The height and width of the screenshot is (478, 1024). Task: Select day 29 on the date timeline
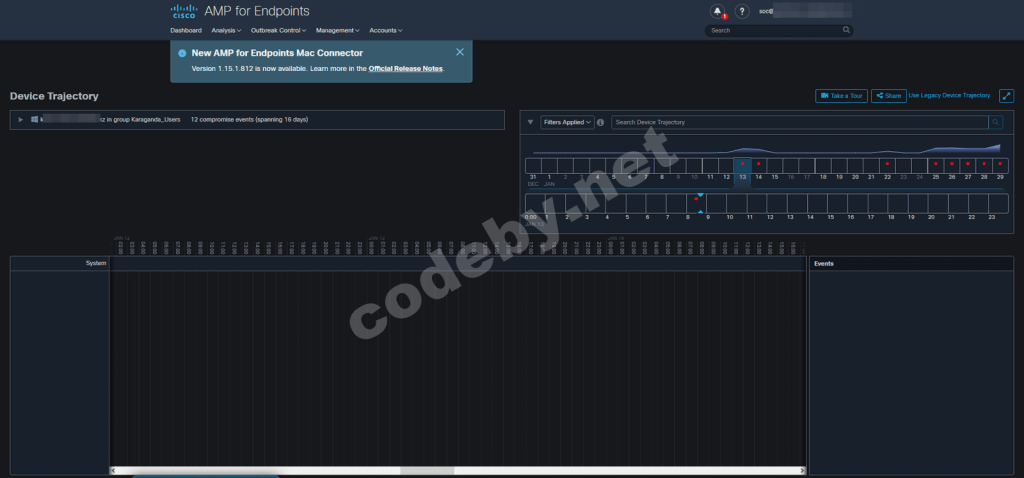[x=1000, y=165]
